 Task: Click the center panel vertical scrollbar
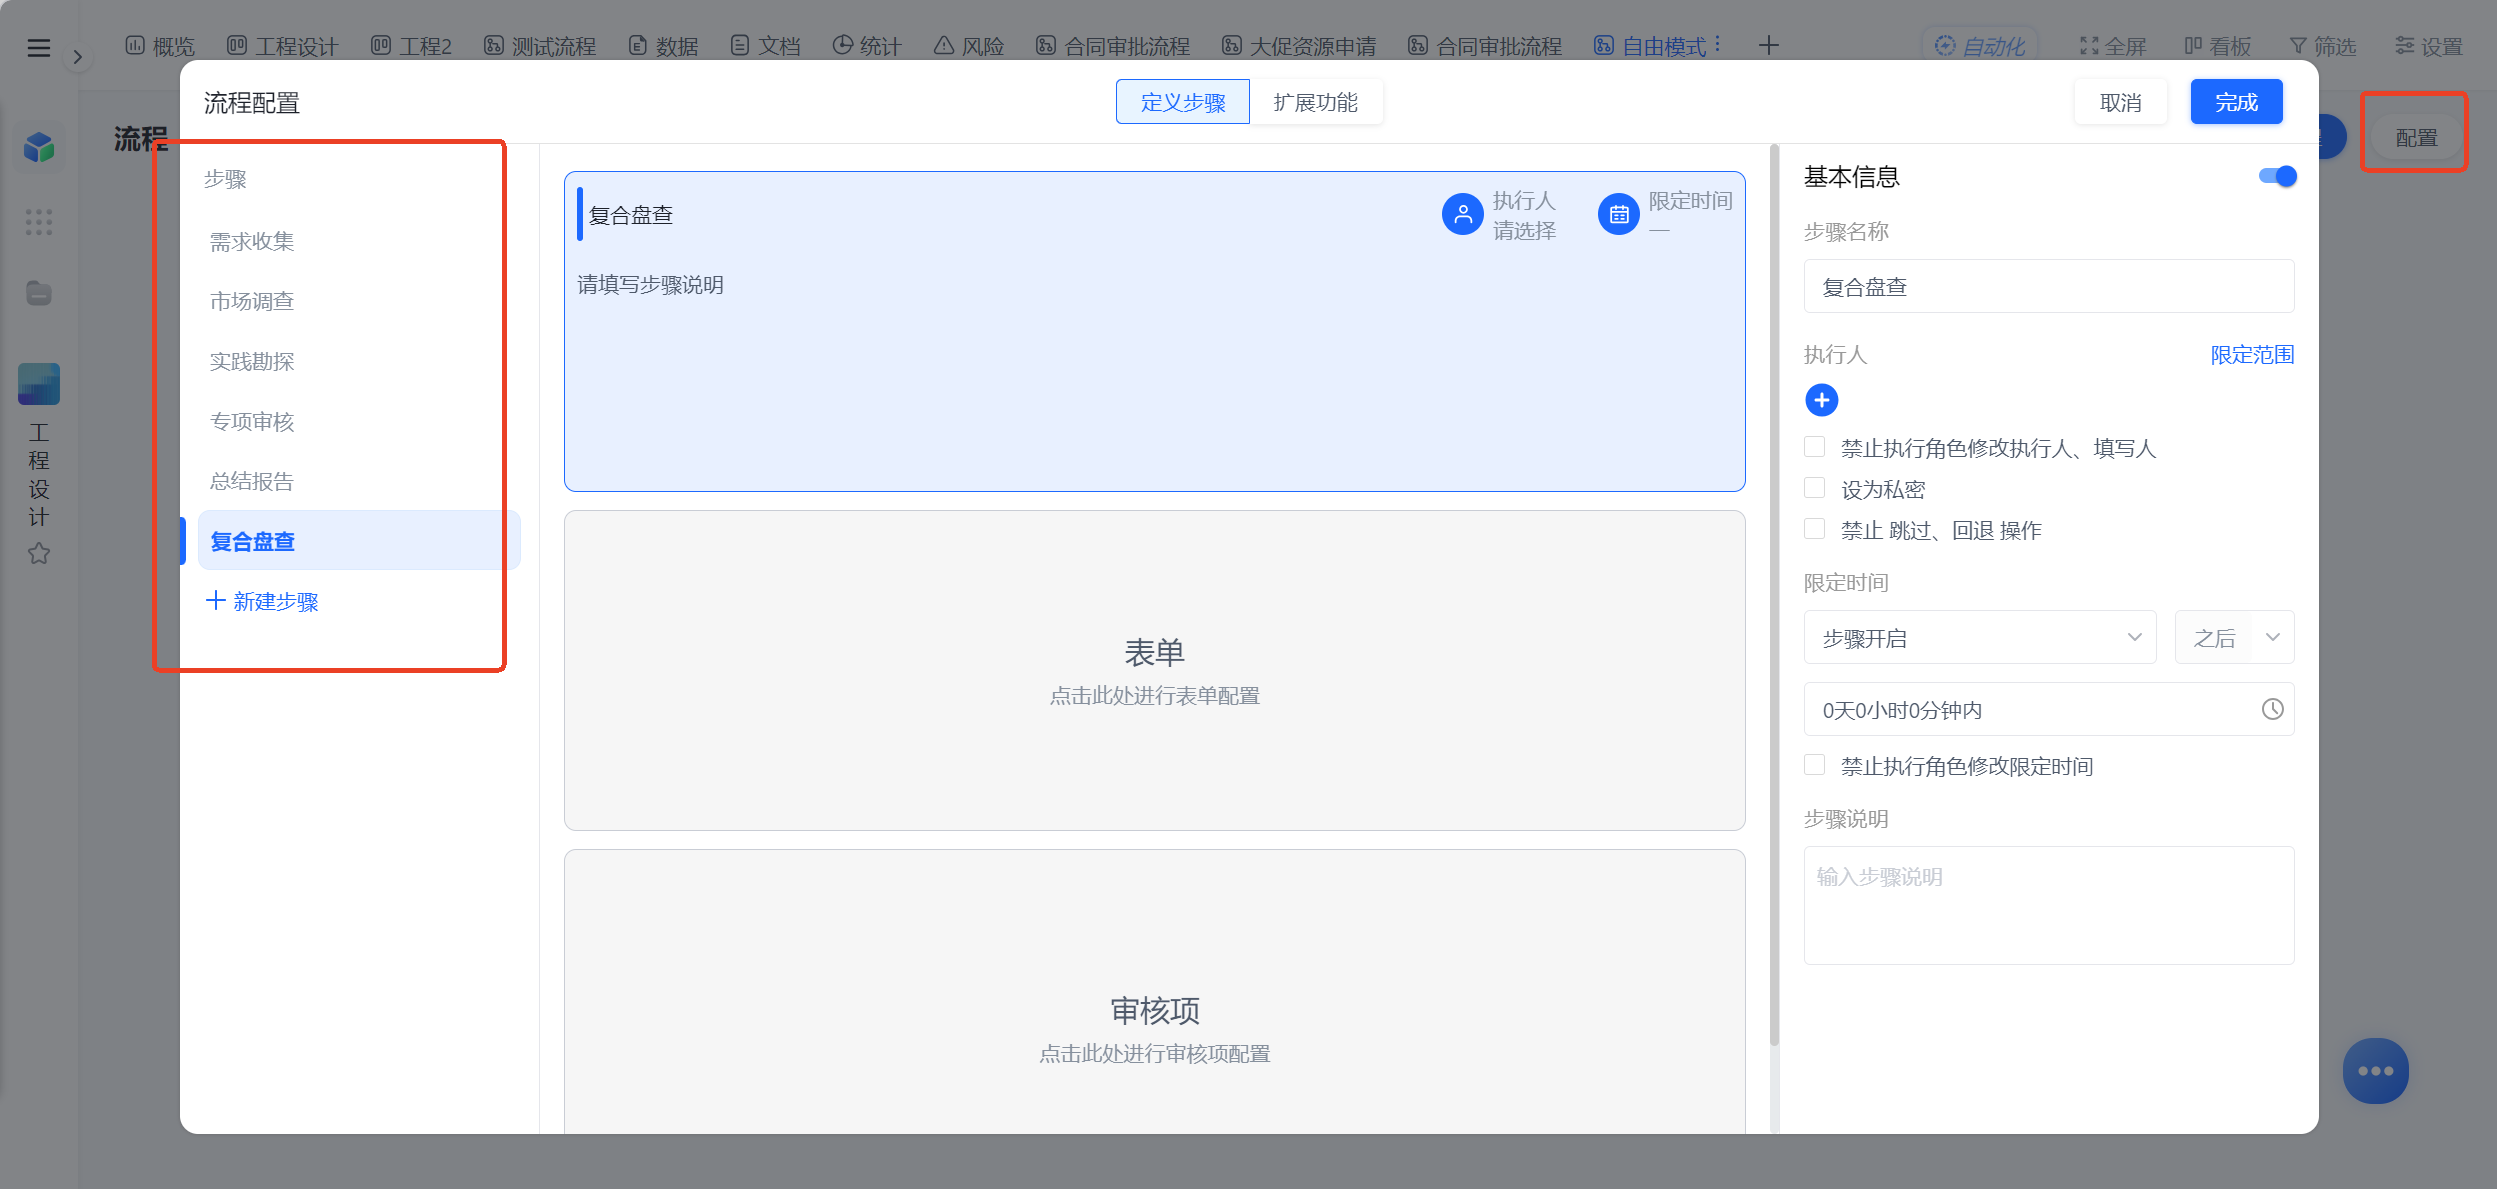1775,595
